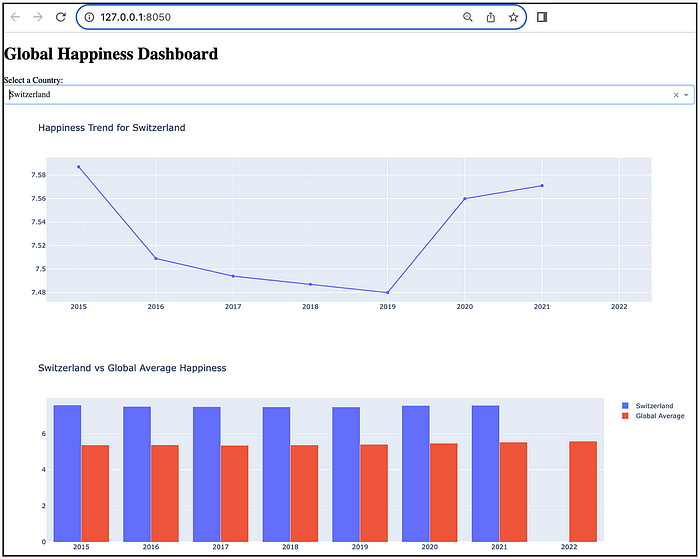Click the 2015 data point on trend line
The width and height of the screenshot is (700, 559).
click(79, 167)
